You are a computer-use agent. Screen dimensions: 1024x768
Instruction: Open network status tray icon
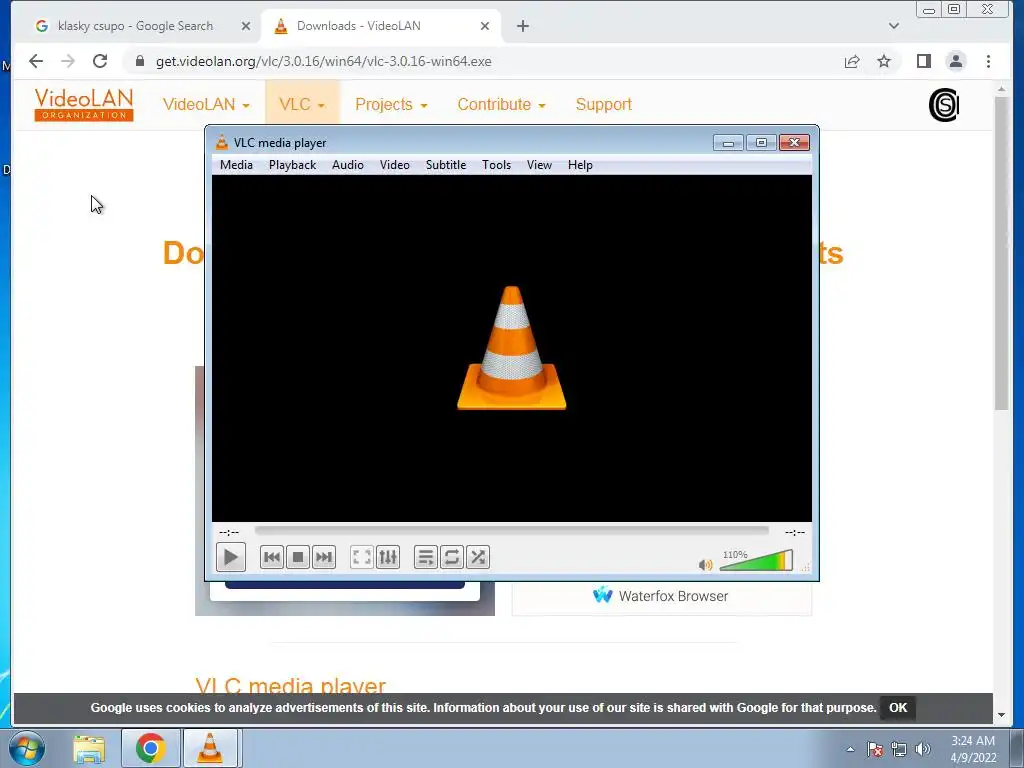pyautogui.click(x=899, y=749)
